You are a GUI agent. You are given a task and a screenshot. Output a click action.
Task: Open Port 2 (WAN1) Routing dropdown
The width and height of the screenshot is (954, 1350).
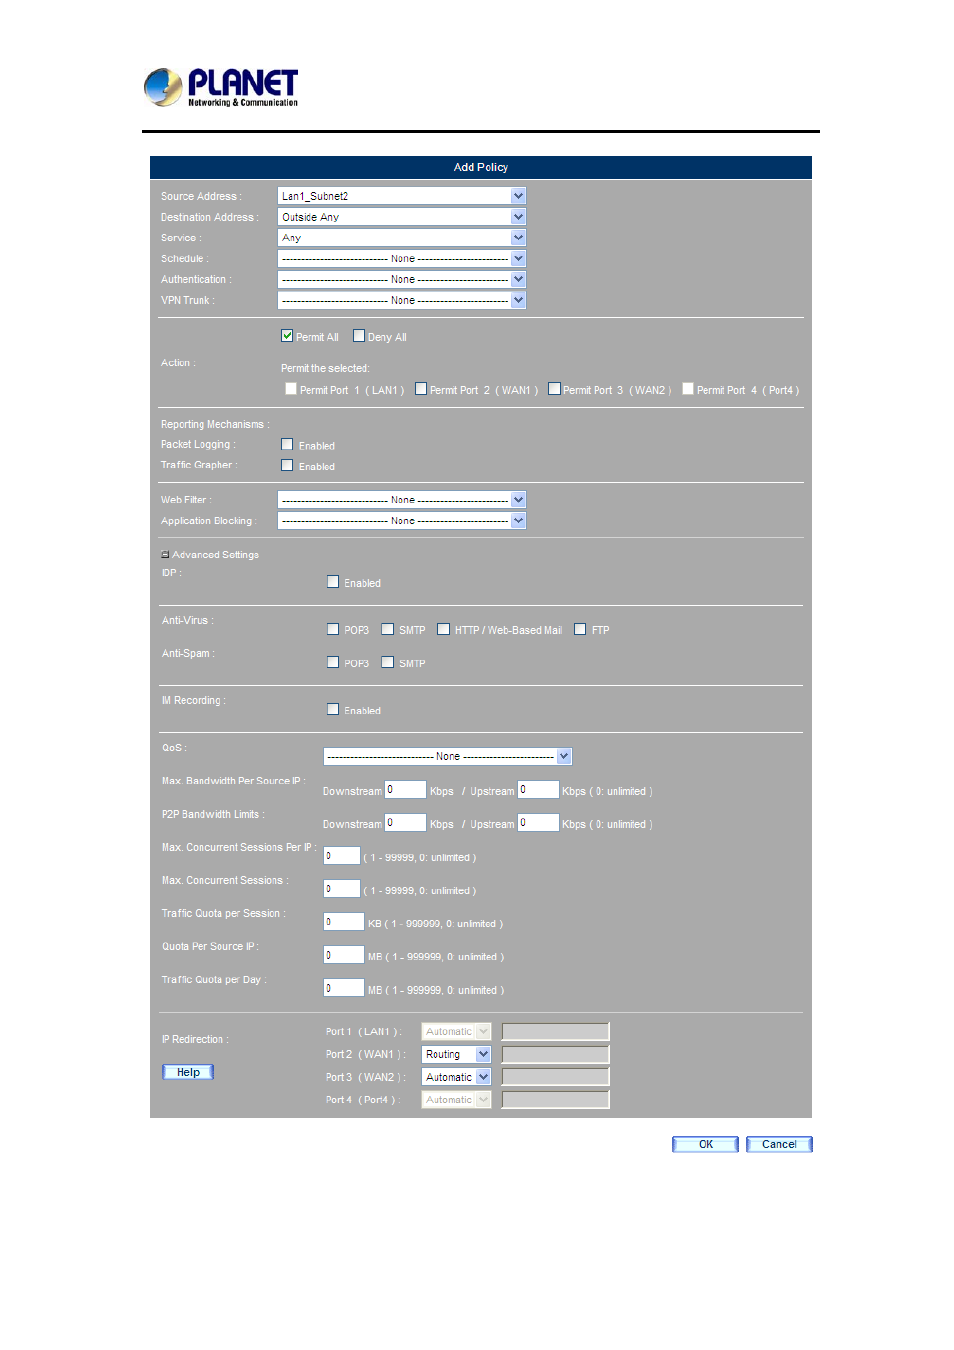[x=456, y=1055]
